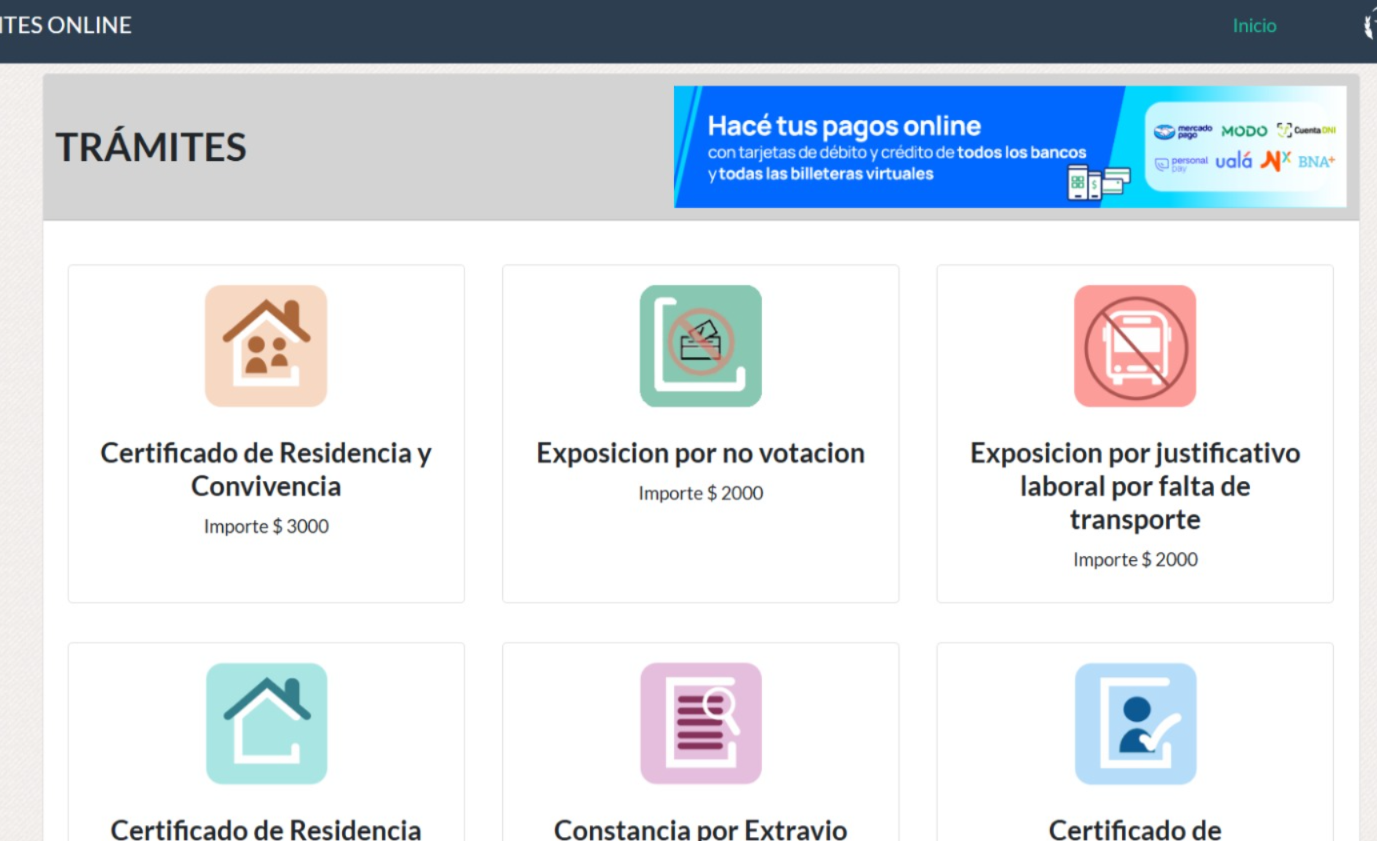Open the Constancia por Extravio title

[700, 829]
